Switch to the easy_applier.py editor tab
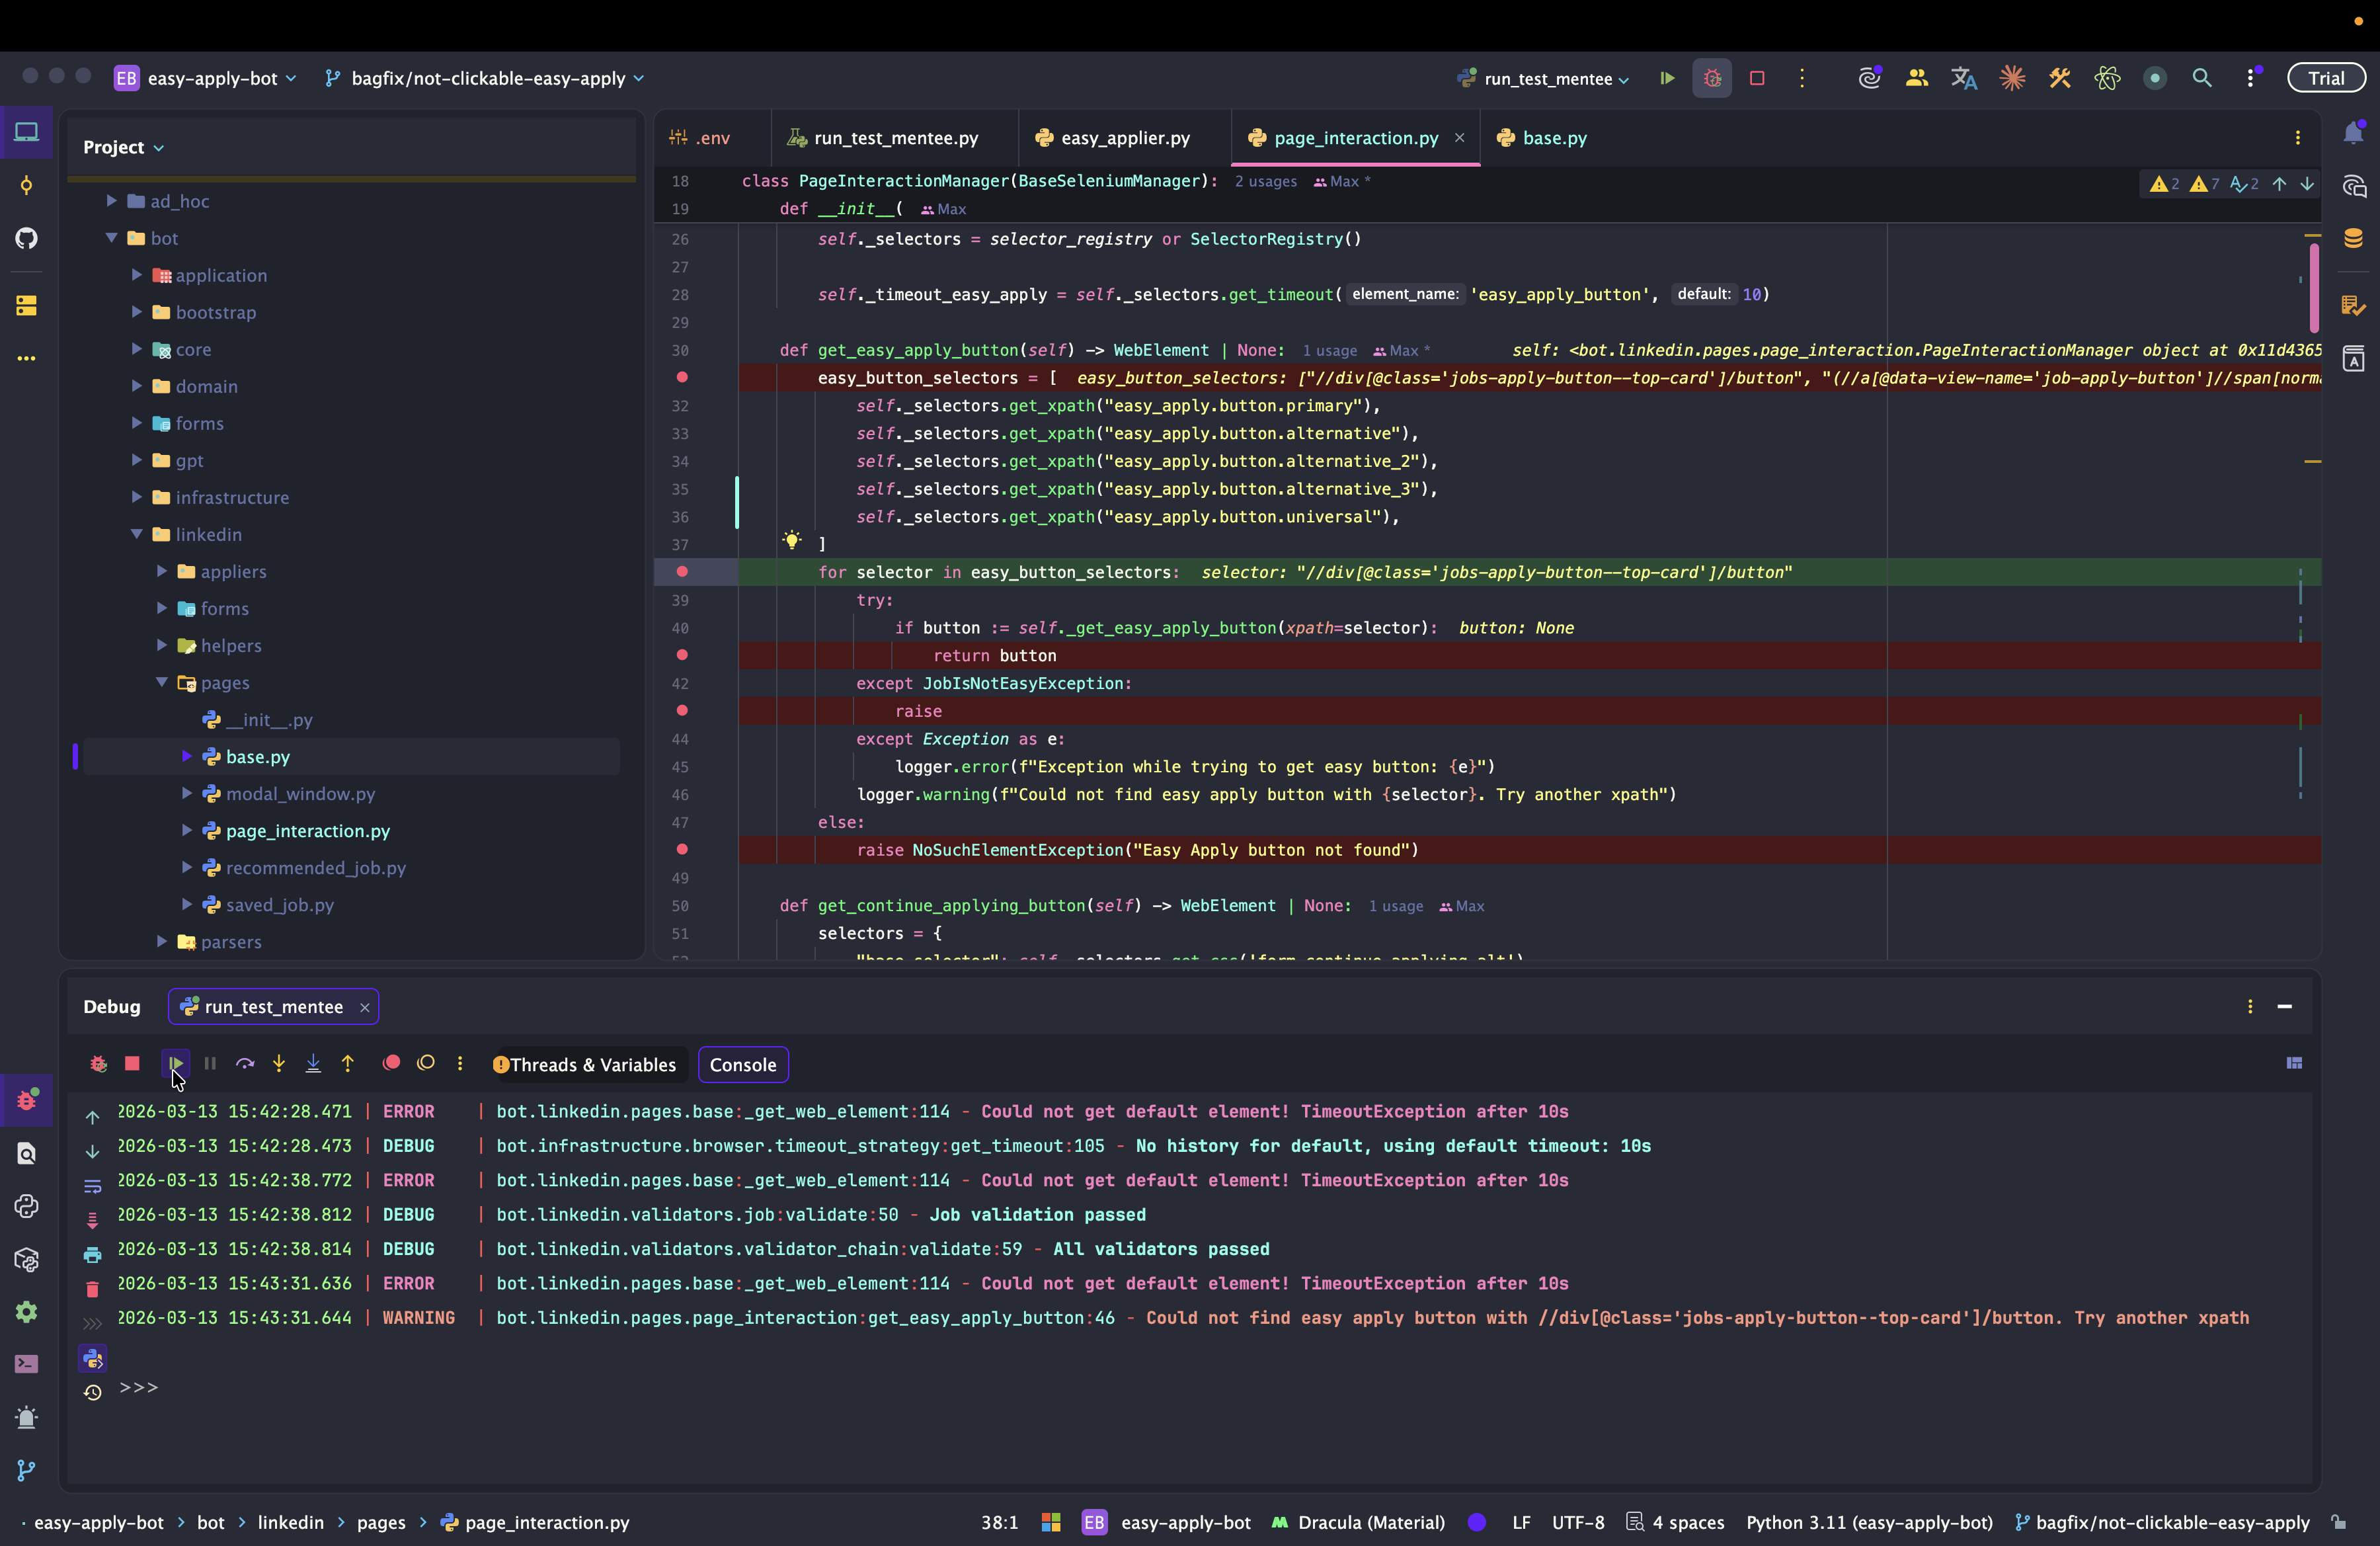The height and width of the screenshot is (1546, 2380). (x=1124, y=138)
